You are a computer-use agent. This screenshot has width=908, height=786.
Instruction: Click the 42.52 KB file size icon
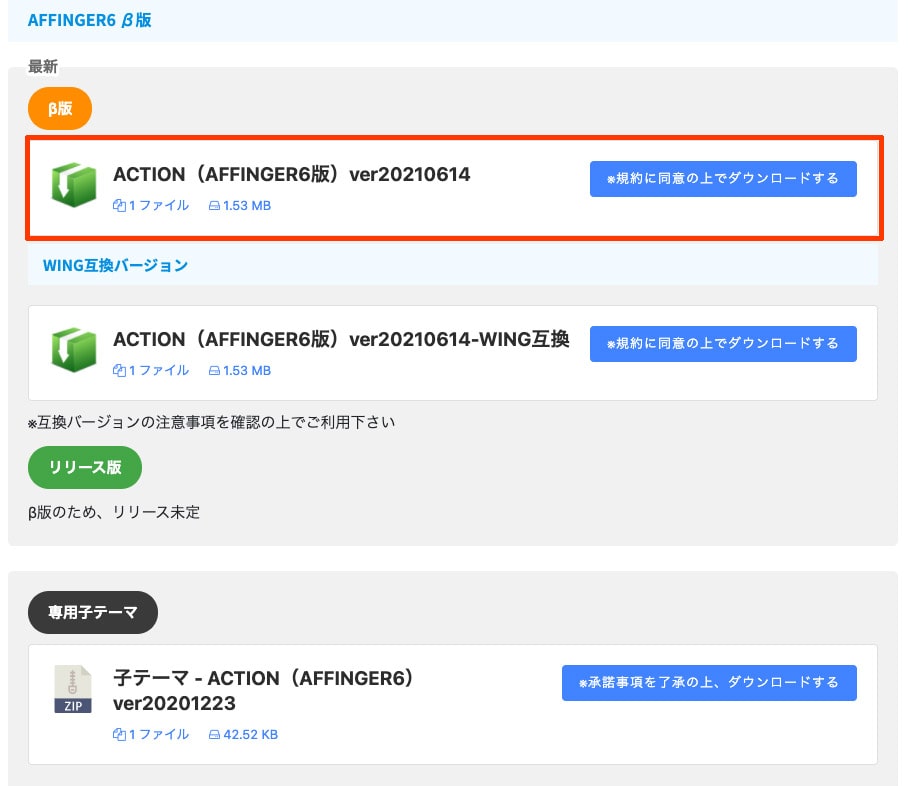214,735
